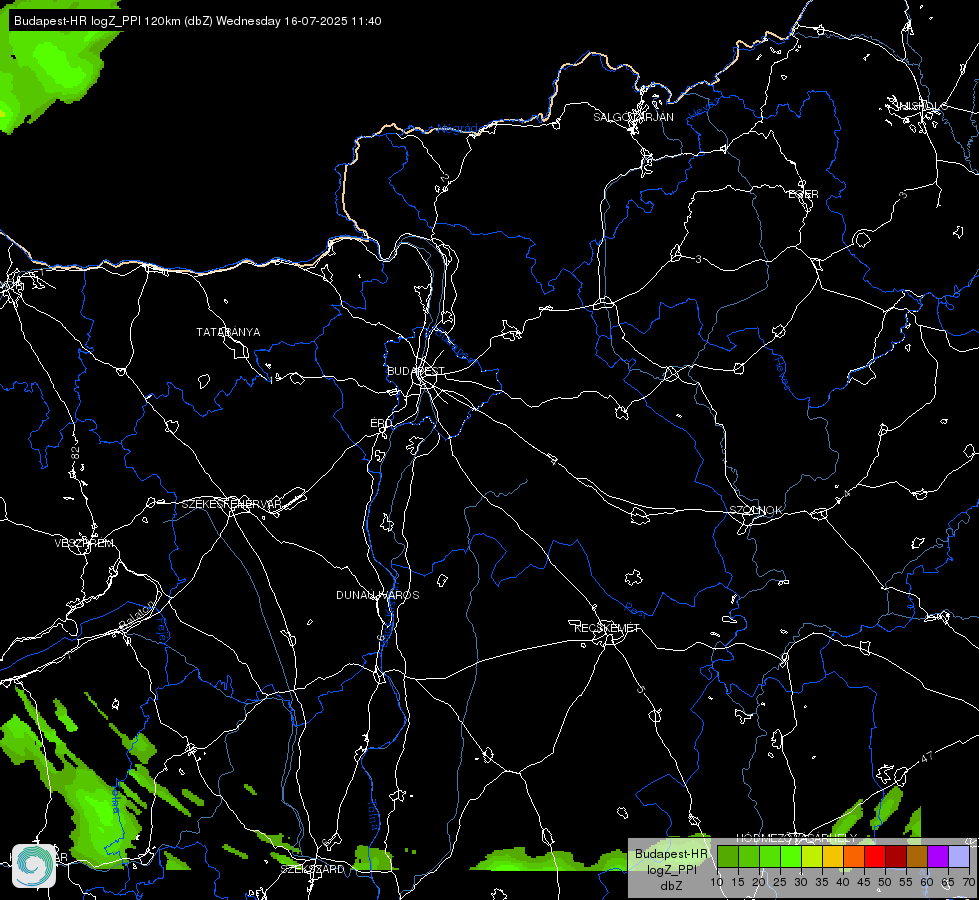Click the bright red 45-50 dBZ swatch
979x900 pixels.
pos(875,856)
